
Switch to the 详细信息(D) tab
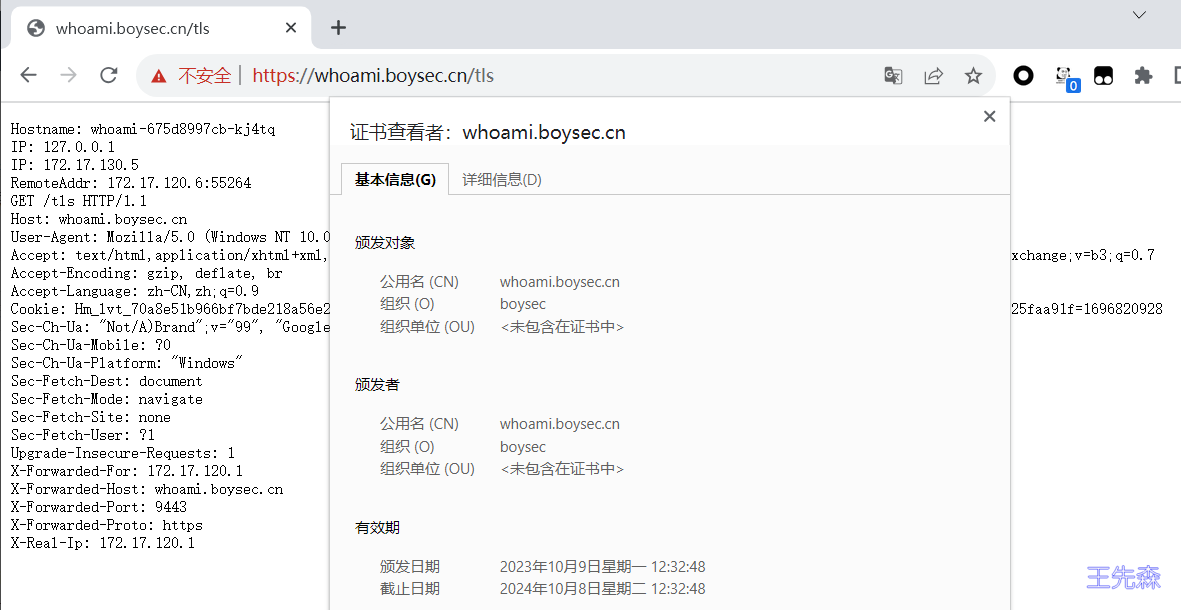502,180
